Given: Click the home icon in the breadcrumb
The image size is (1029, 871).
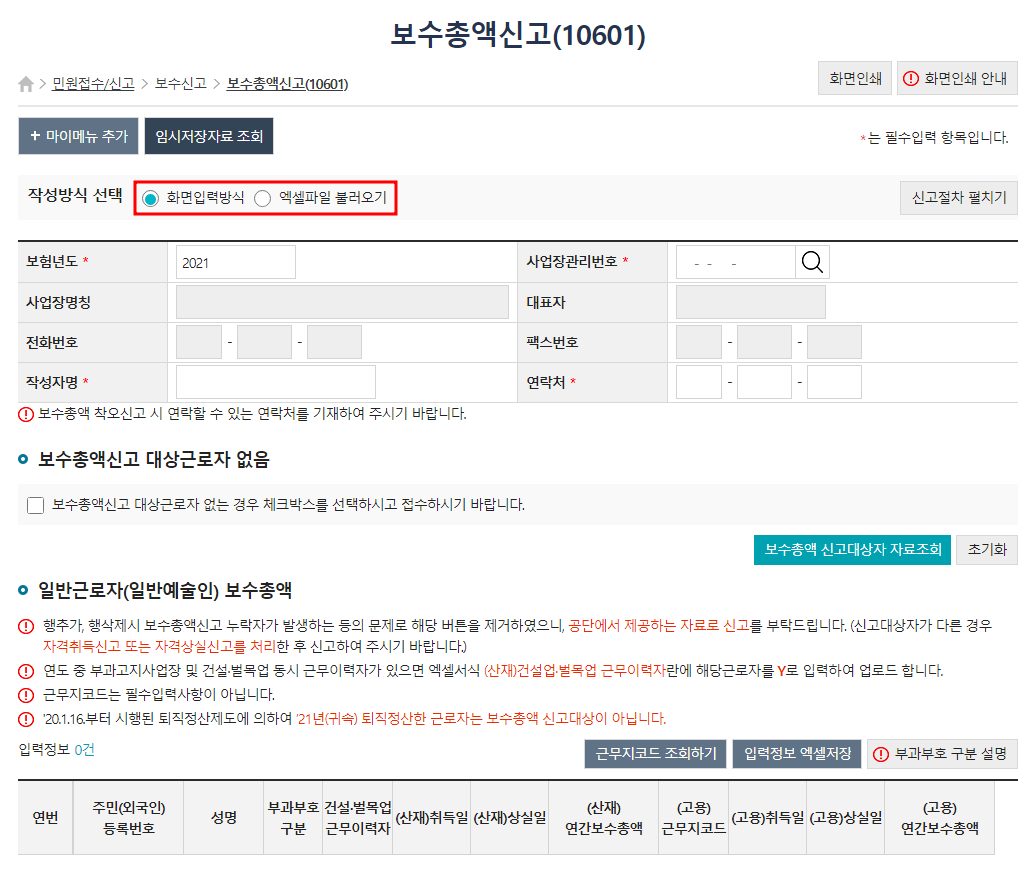Looking at the screenshot, I should [x=24, y=84].
